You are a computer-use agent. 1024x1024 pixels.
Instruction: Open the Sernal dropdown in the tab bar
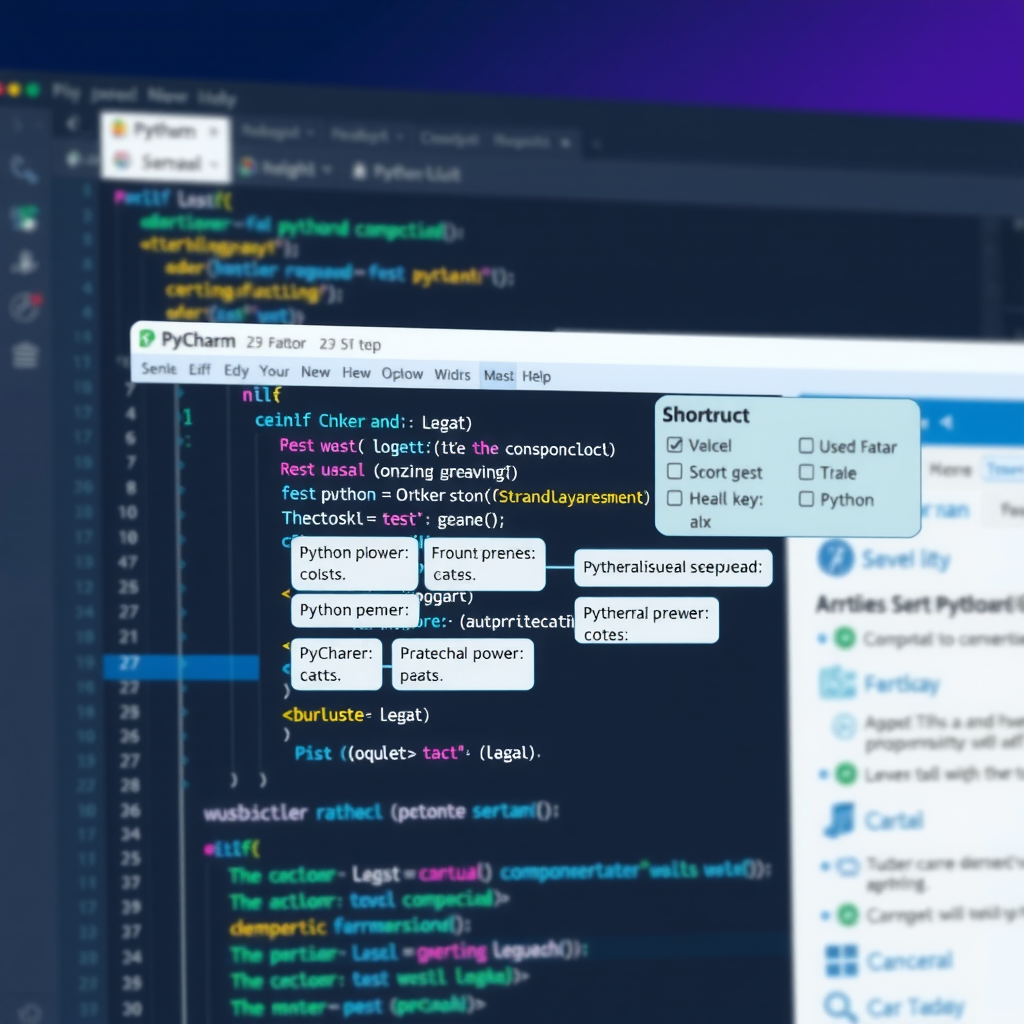tap(212, 163)
